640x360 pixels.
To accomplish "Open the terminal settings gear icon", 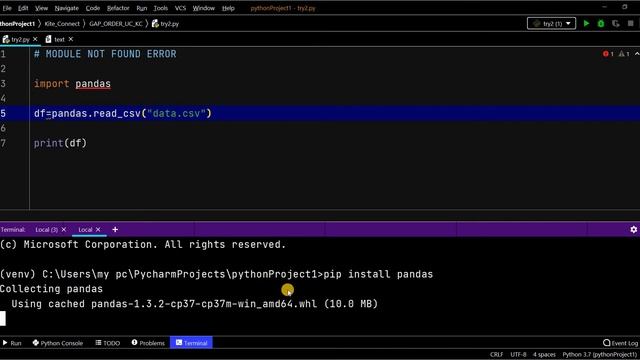I will [633, 230].
